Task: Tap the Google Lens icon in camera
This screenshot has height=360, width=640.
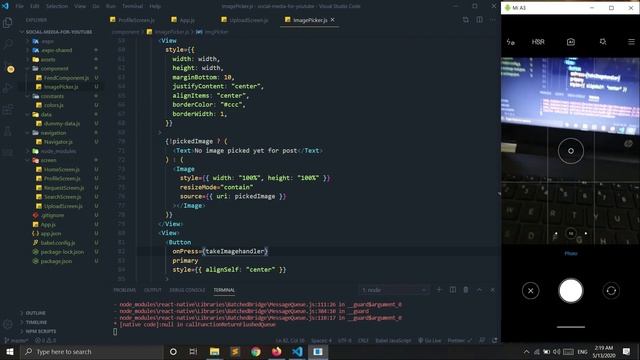Action: 603,42
